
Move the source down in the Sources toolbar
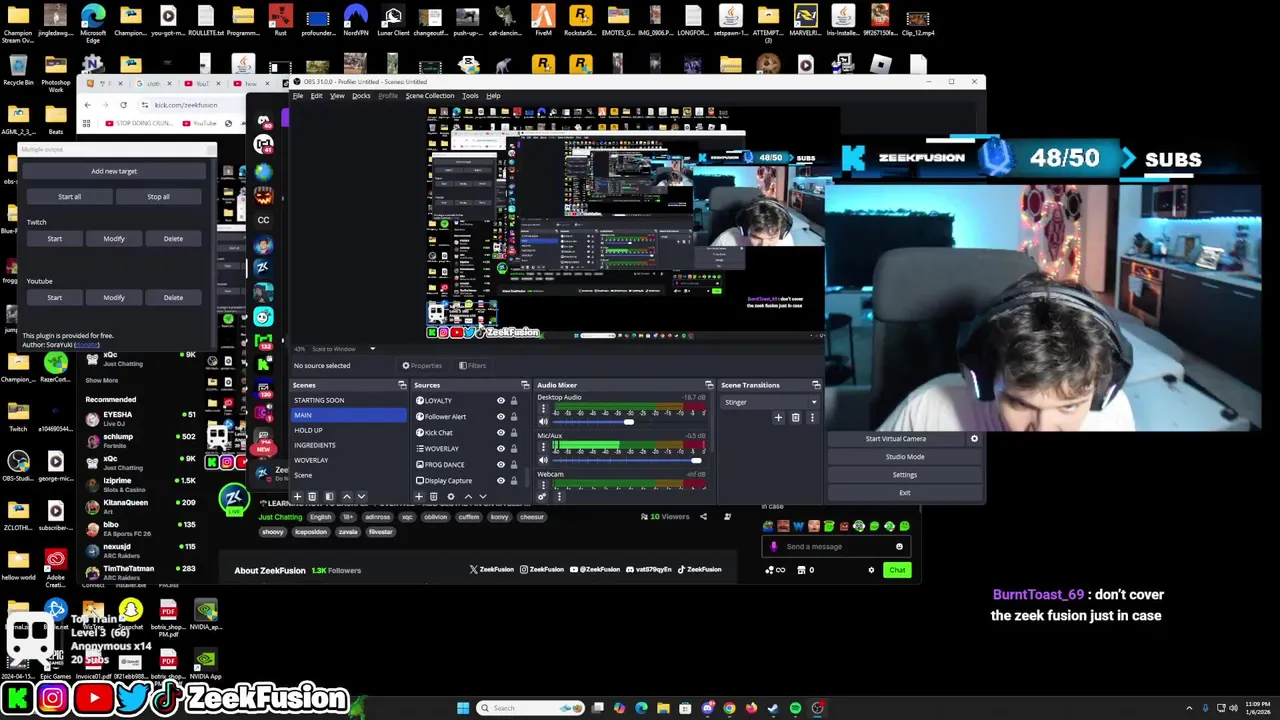tap(482, 497)
